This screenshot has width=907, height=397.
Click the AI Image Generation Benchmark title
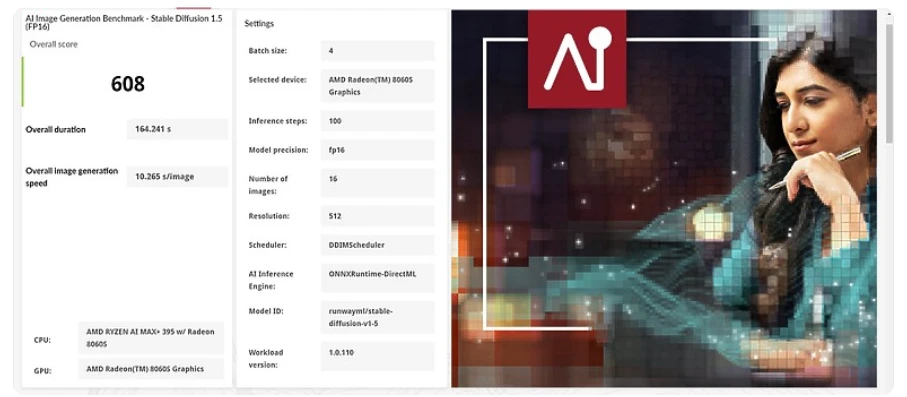point(124,22)
